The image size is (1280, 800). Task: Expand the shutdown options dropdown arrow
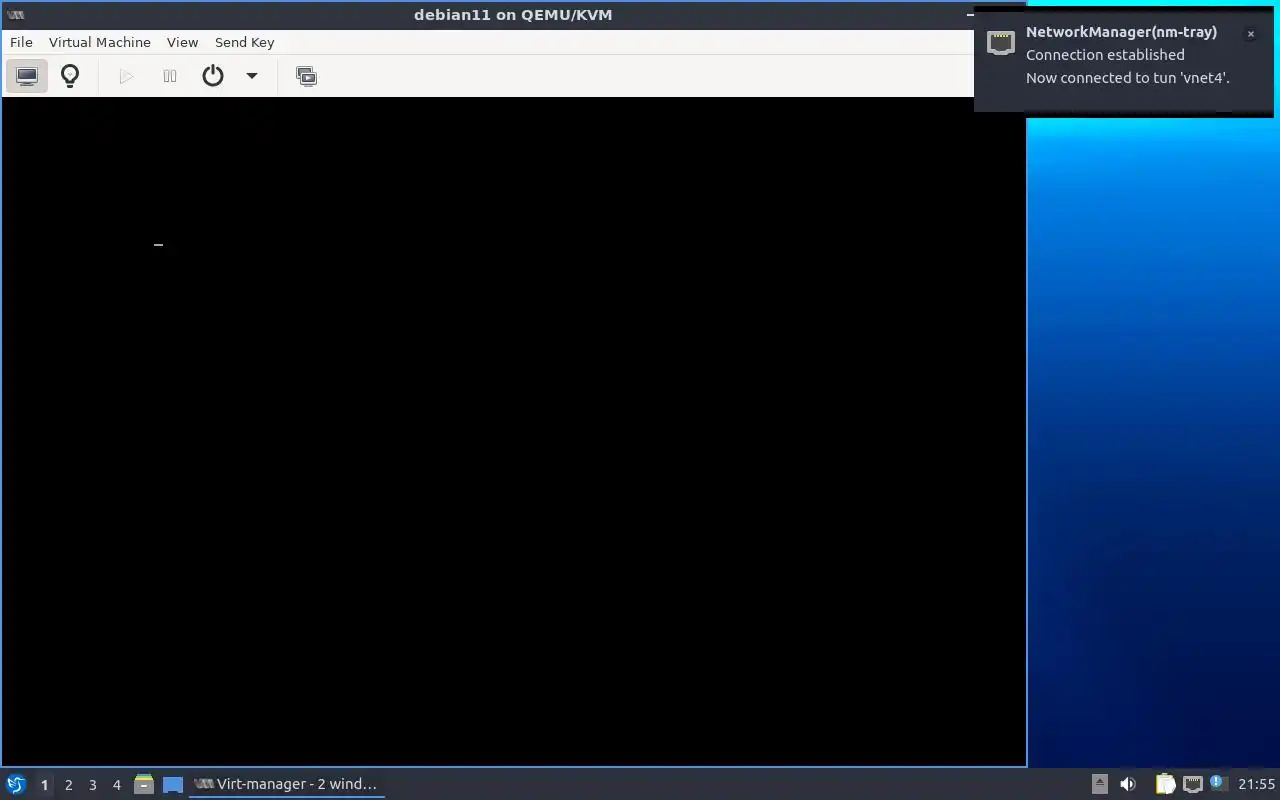pos(252,76)
